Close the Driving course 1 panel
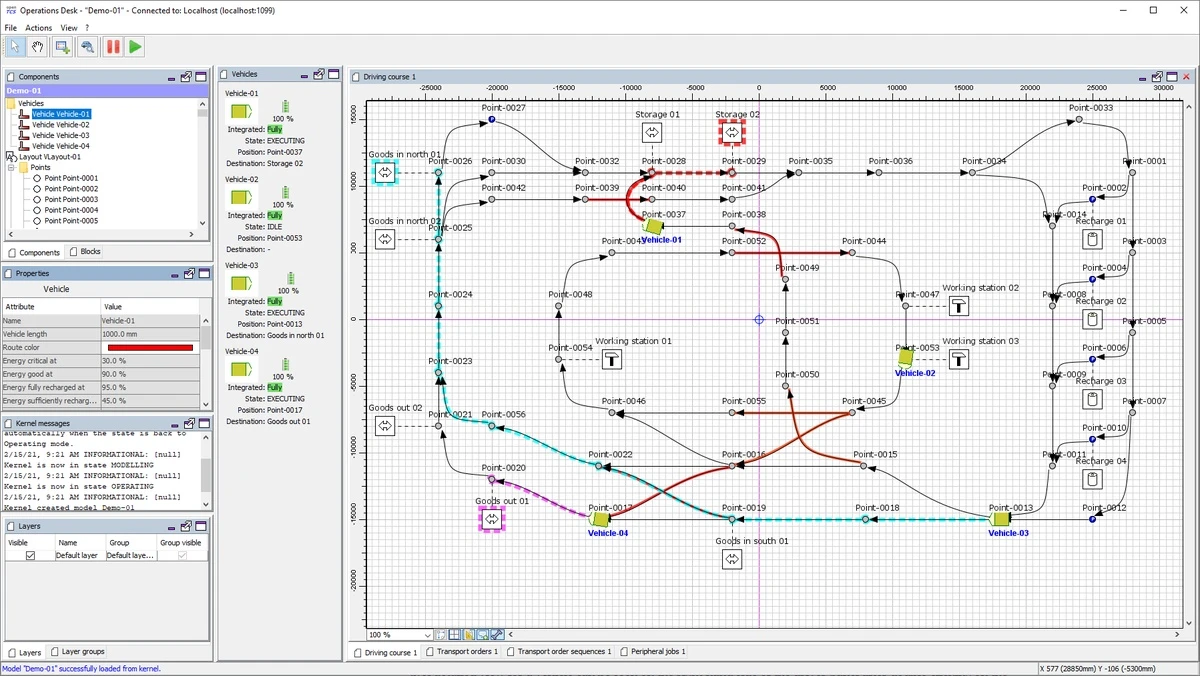The height and width of the screenshot is (676, 1200). pyautogui.click(x=1187, y=76)
